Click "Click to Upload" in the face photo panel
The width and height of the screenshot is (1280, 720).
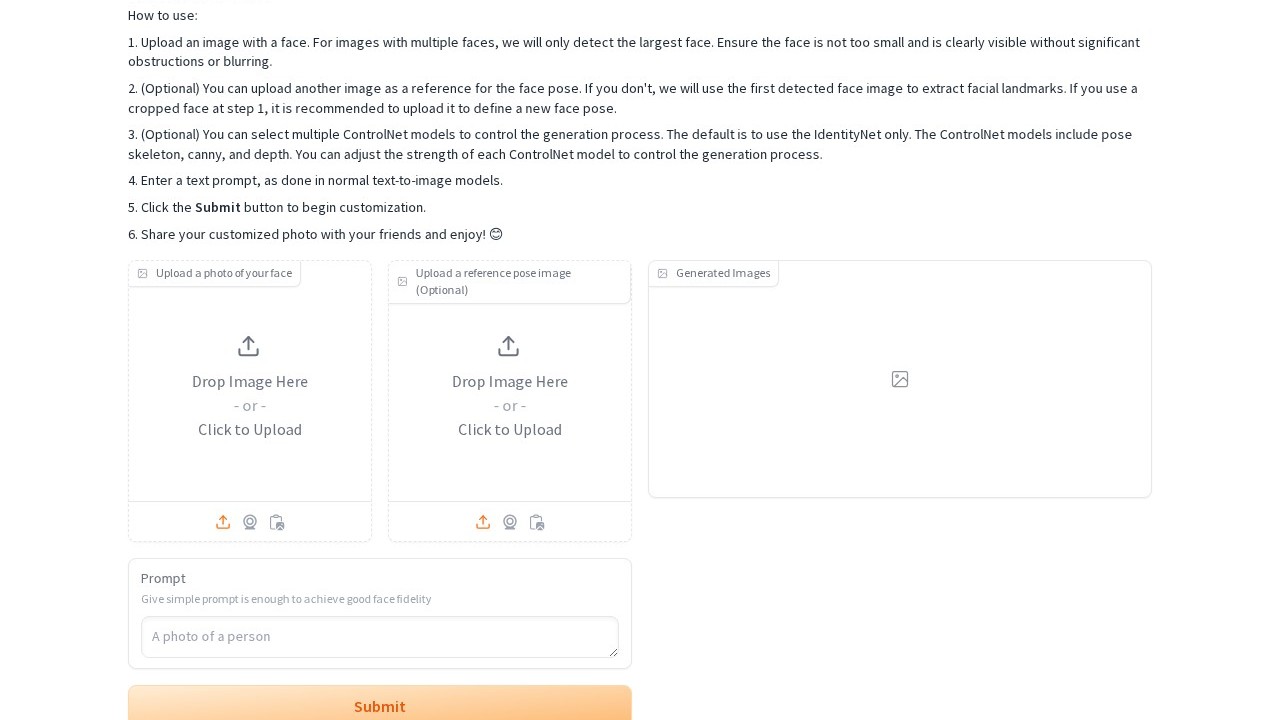(x=250, y=429)
